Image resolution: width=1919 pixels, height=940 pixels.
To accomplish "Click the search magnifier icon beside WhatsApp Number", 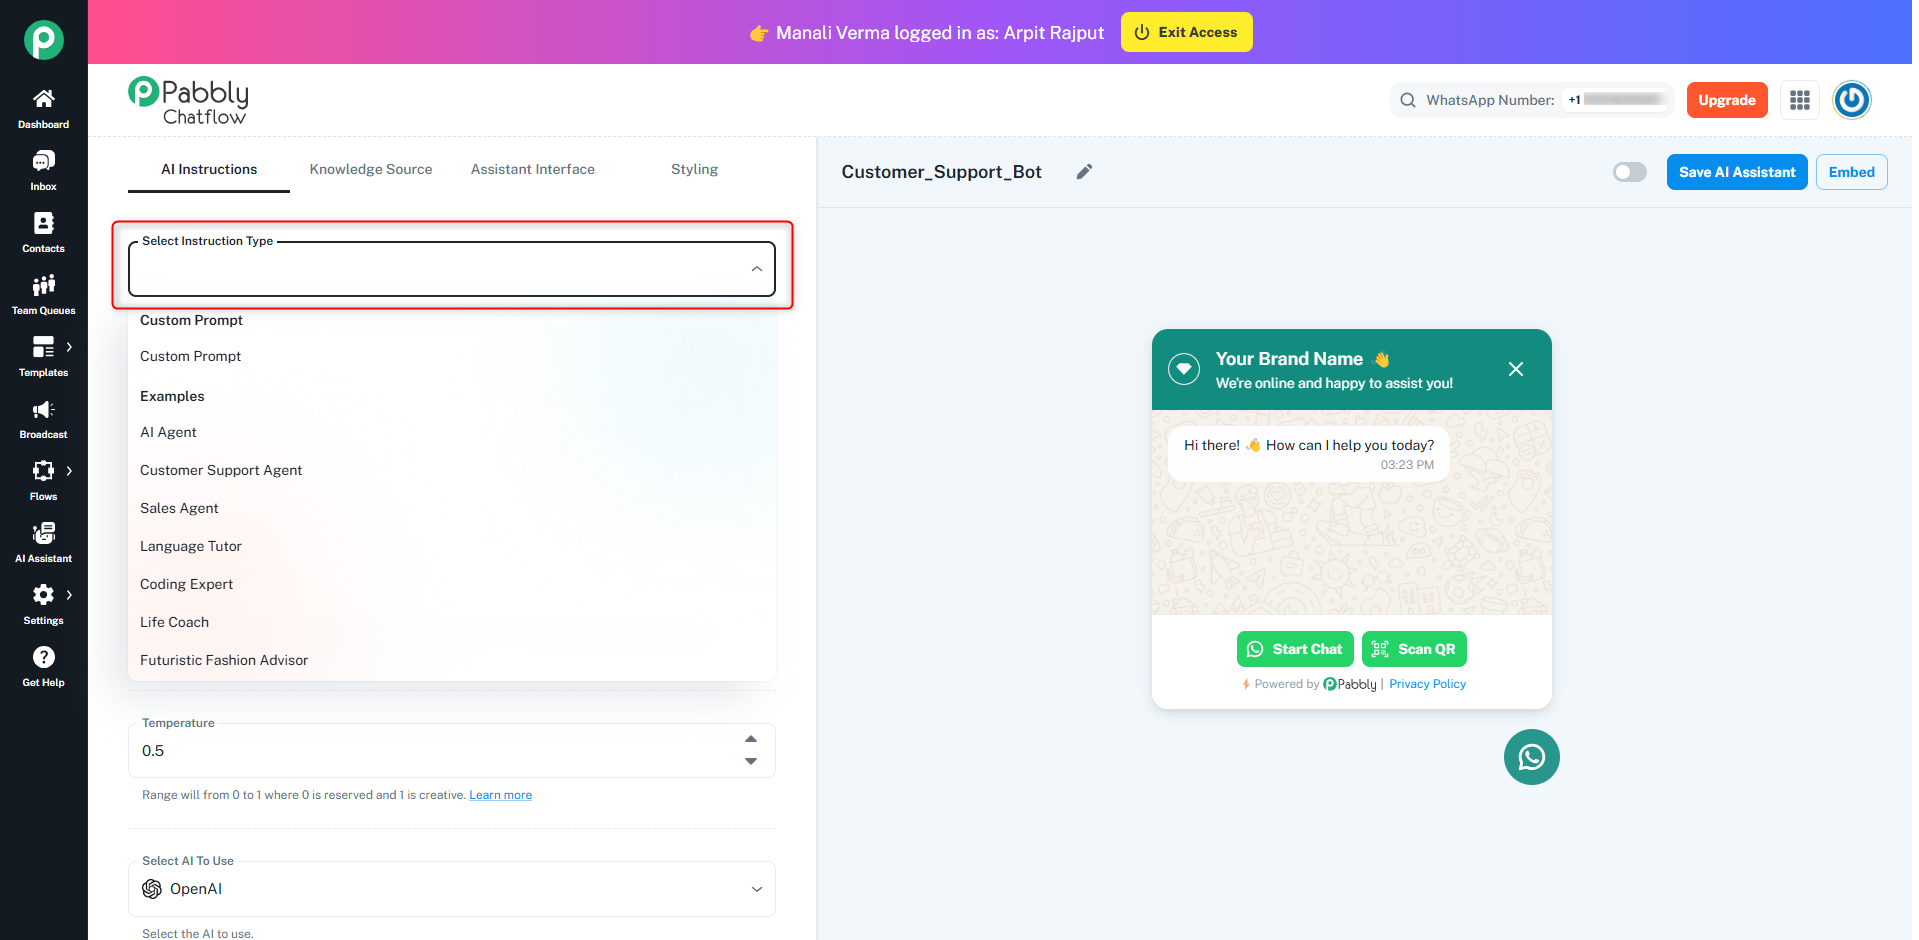I will [1407, 100].
